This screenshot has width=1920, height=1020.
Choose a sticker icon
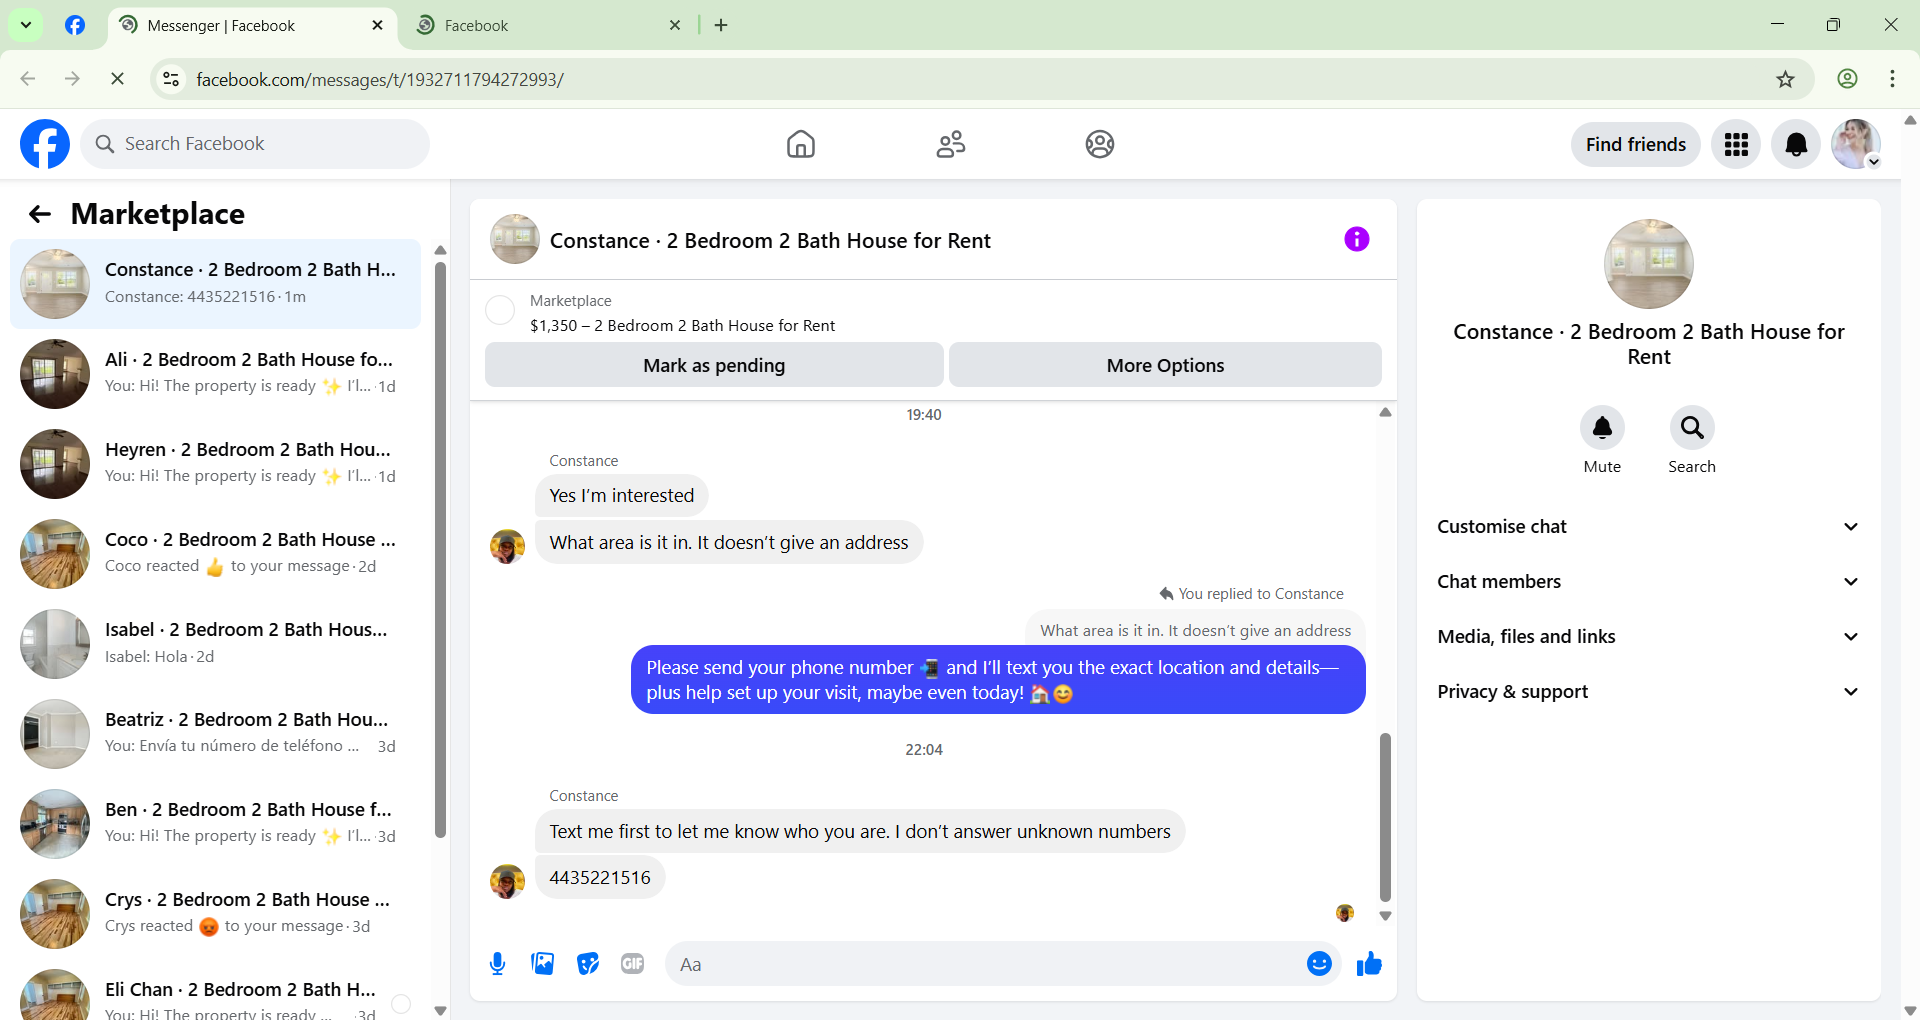(588, 964)
